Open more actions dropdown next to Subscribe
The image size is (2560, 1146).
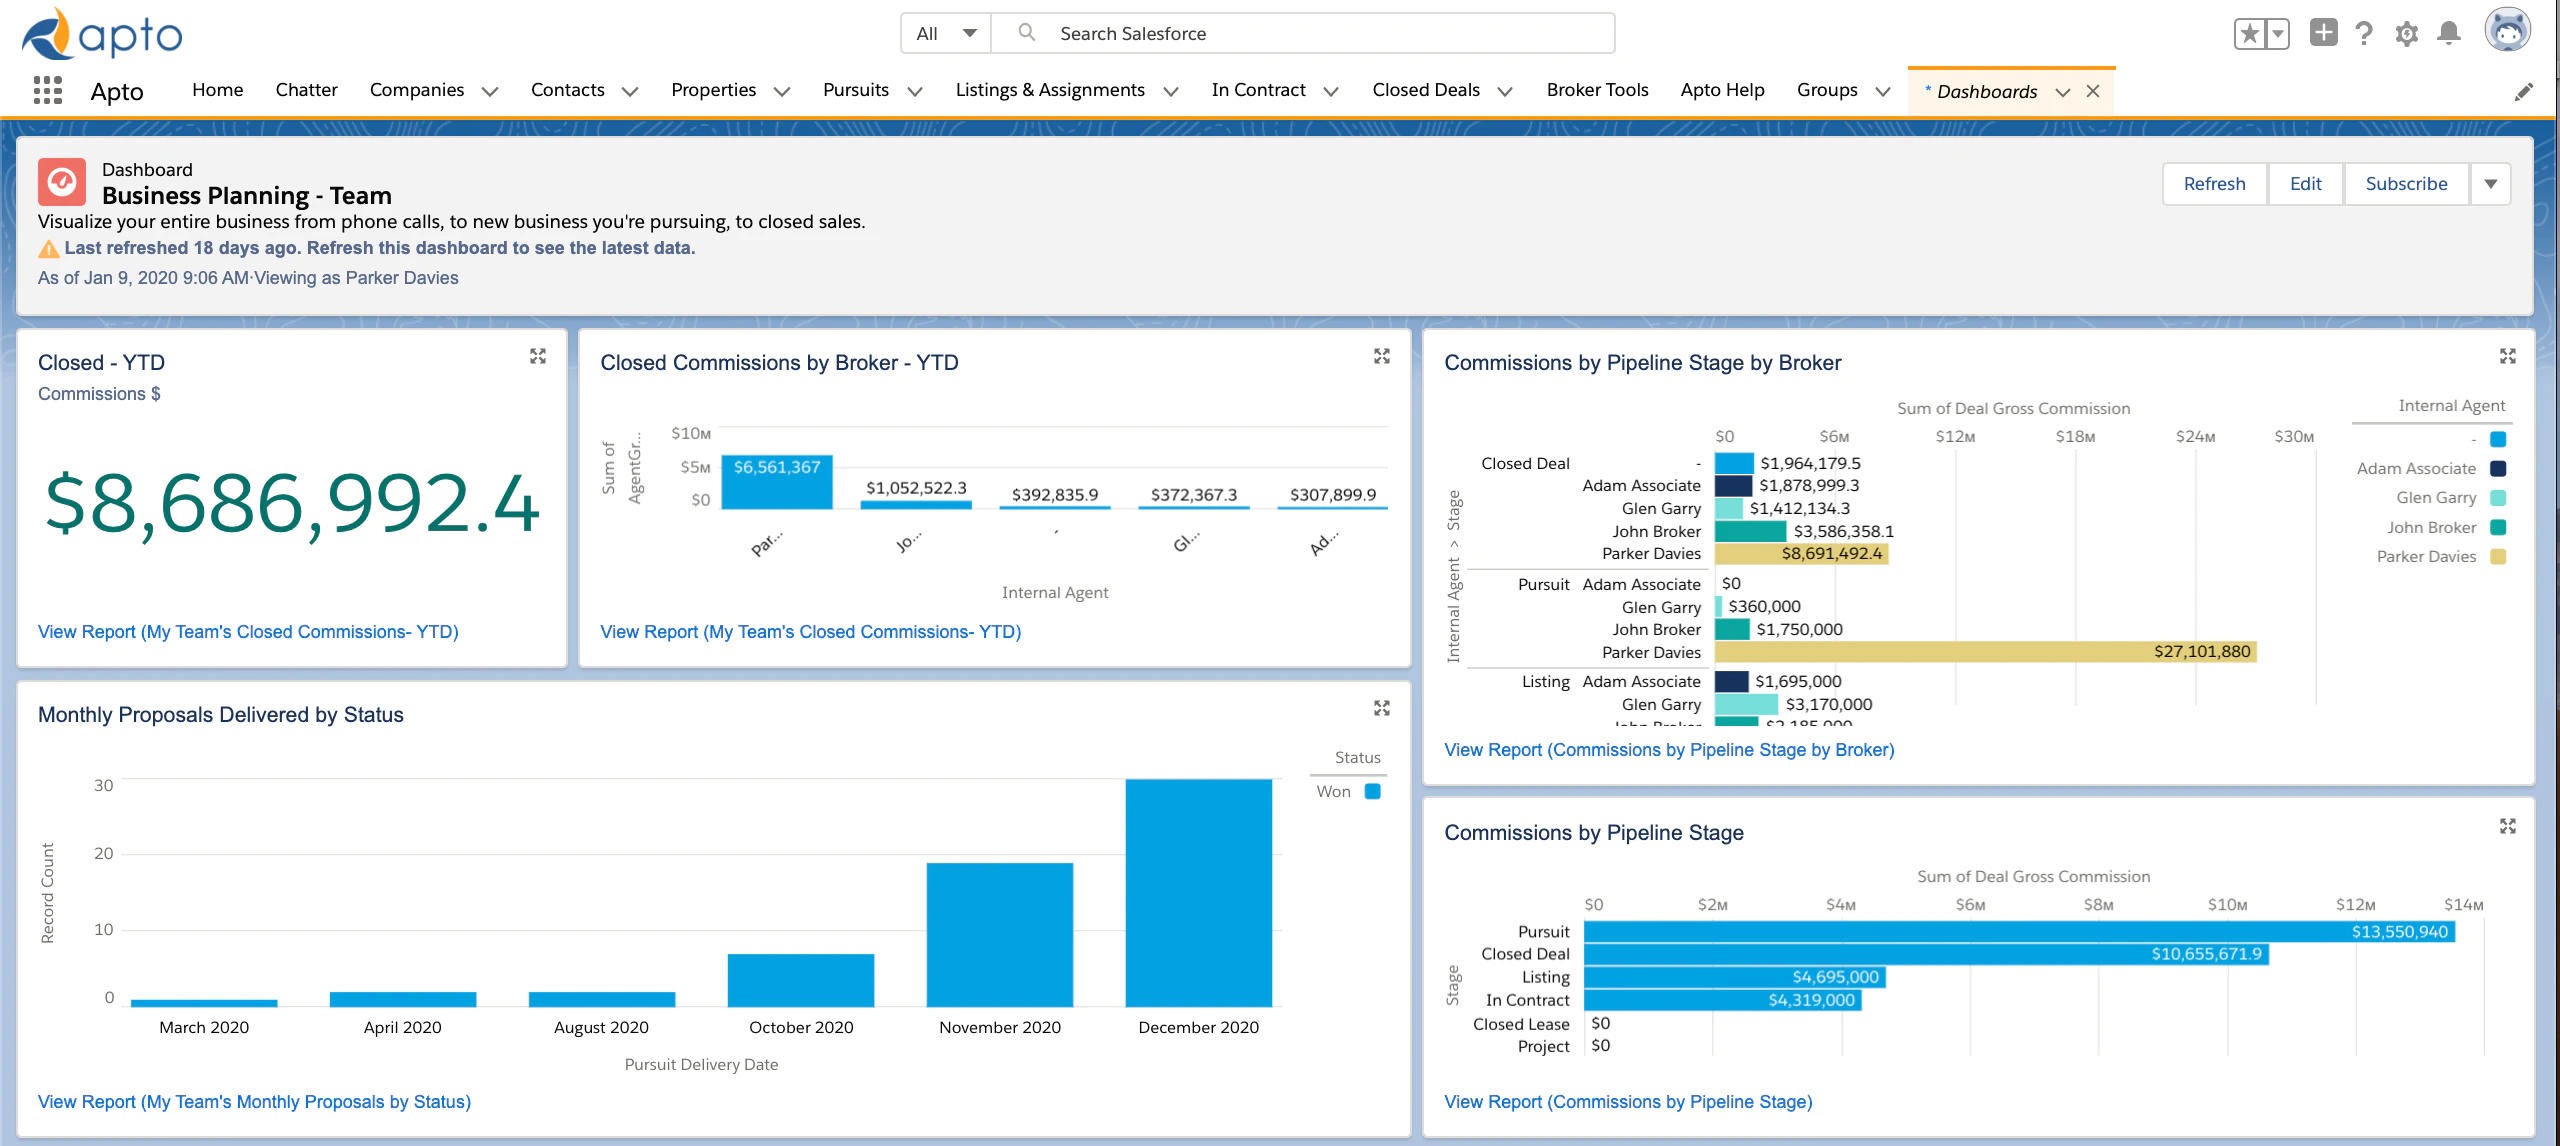tap(2491, 184)
